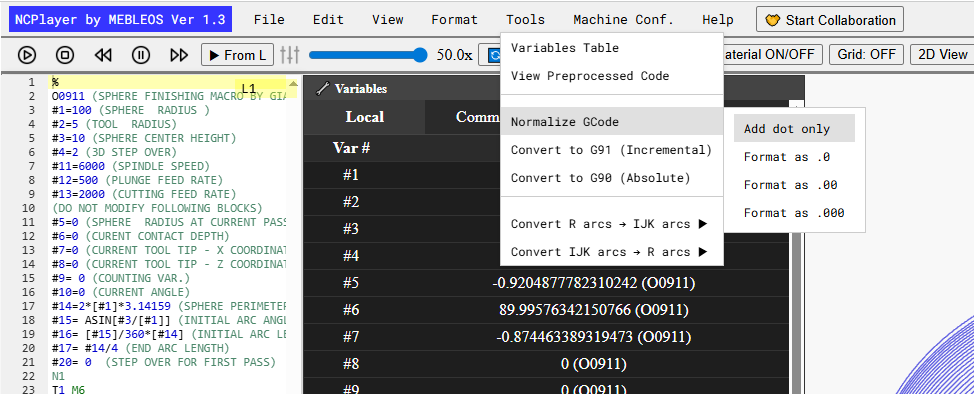The height and width of the screenshot is (394, 974).
Task: Click Start Collaboration button
Action: [830, 20]
